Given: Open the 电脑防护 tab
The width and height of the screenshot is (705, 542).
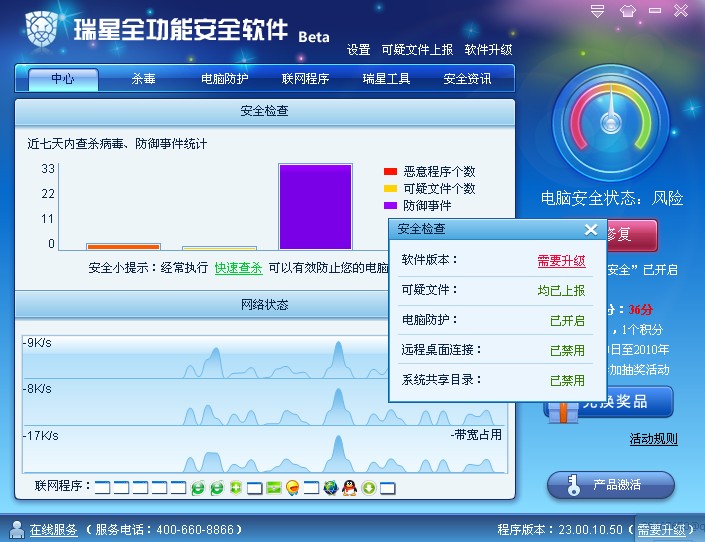Looking at the screenshot, I should coord(224,79).
